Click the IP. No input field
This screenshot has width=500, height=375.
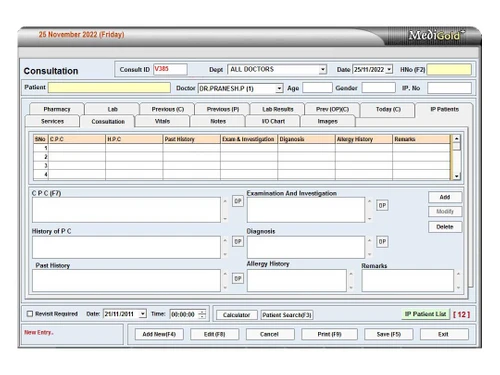point(449,88)
